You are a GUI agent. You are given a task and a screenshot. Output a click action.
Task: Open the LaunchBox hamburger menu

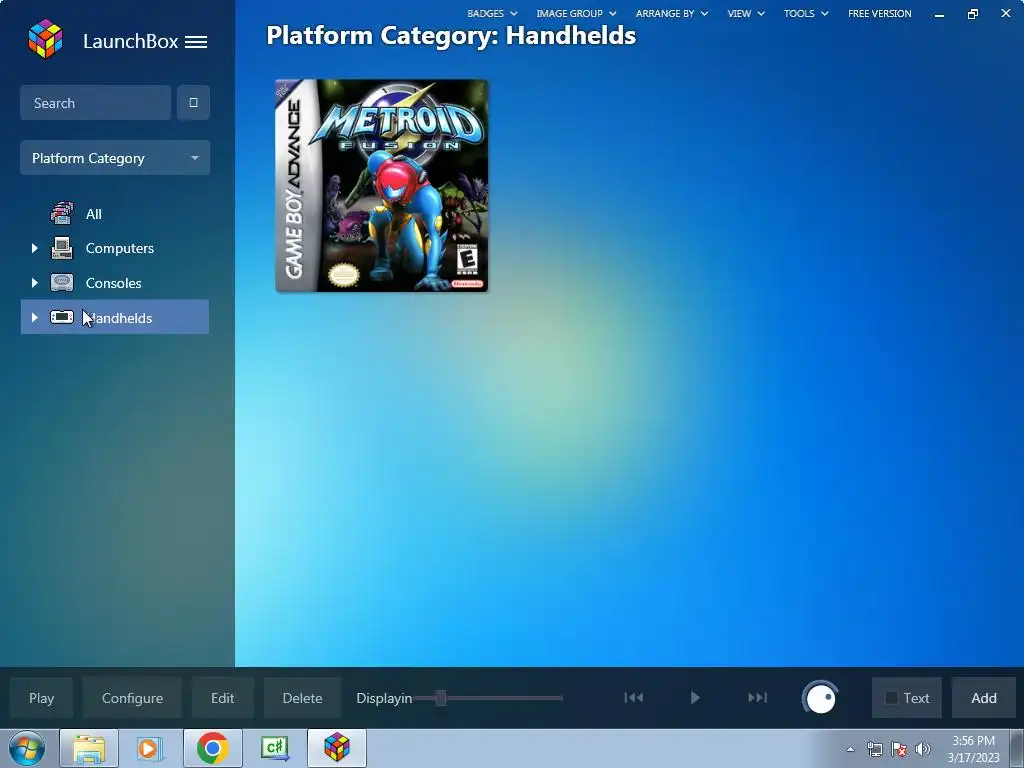coord(196,42)
